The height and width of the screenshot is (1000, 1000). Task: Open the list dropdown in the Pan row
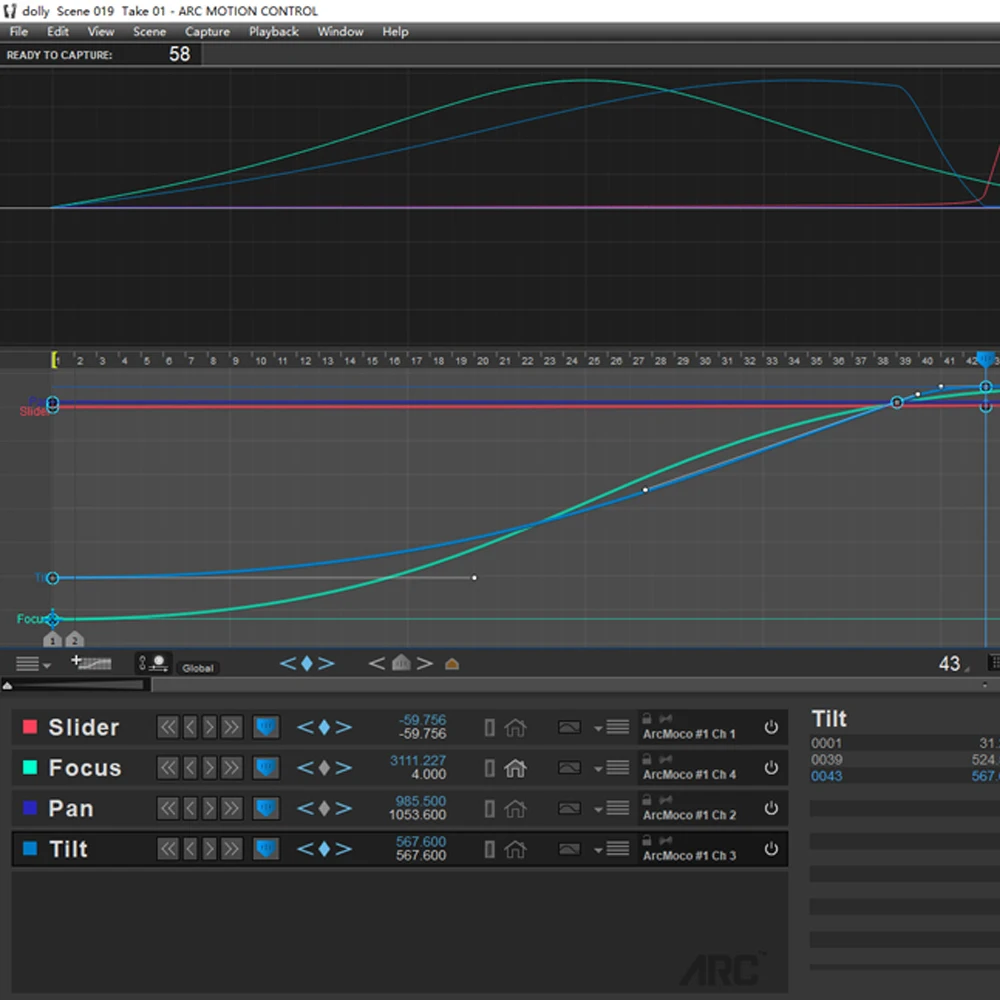pyautogui.click(x=613, y=808)
